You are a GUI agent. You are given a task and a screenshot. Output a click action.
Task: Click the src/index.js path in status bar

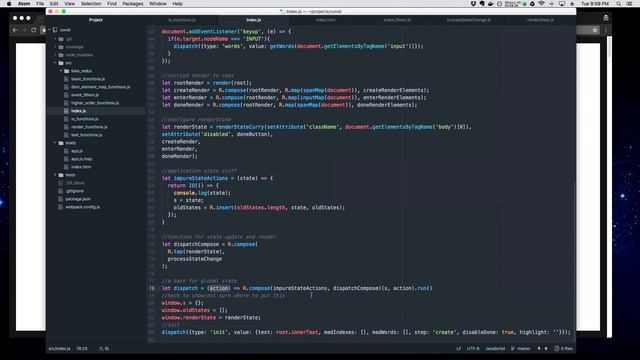click(60, 349)
